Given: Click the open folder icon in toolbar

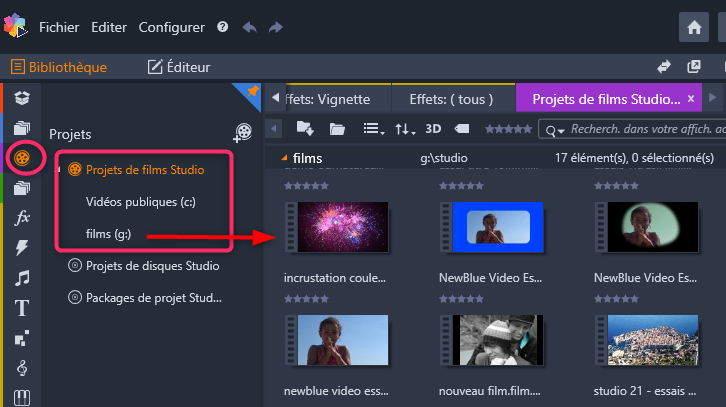Looking at the screenshot, I should [337, 129].
